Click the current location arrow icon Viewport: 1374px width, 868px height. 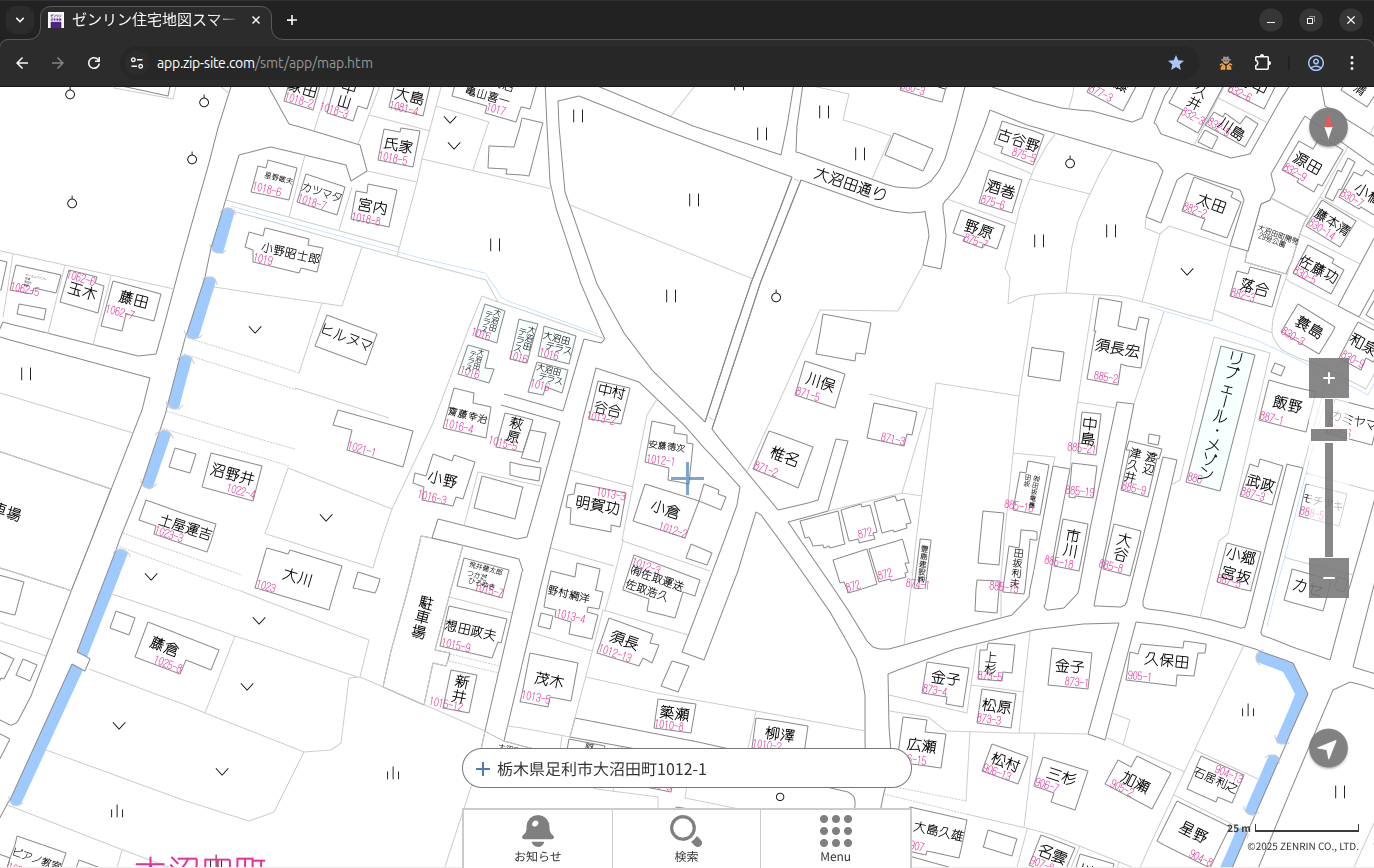click(1328, 748)
